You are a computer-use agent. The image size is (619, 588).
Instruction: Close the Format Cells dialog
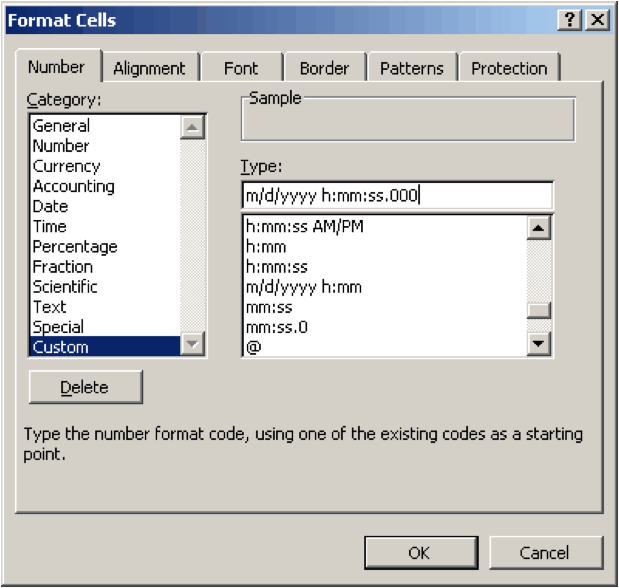597,20
